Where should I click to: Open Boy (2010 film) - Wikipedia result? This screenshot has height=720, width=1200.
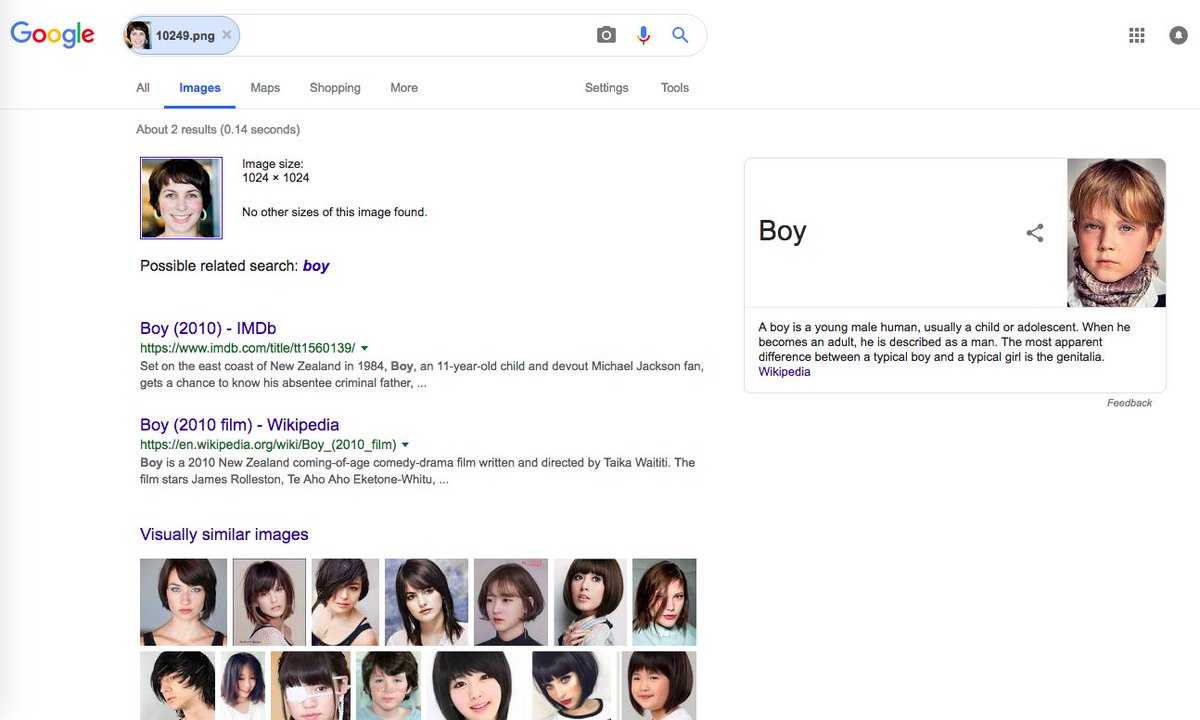pos(239,425)
